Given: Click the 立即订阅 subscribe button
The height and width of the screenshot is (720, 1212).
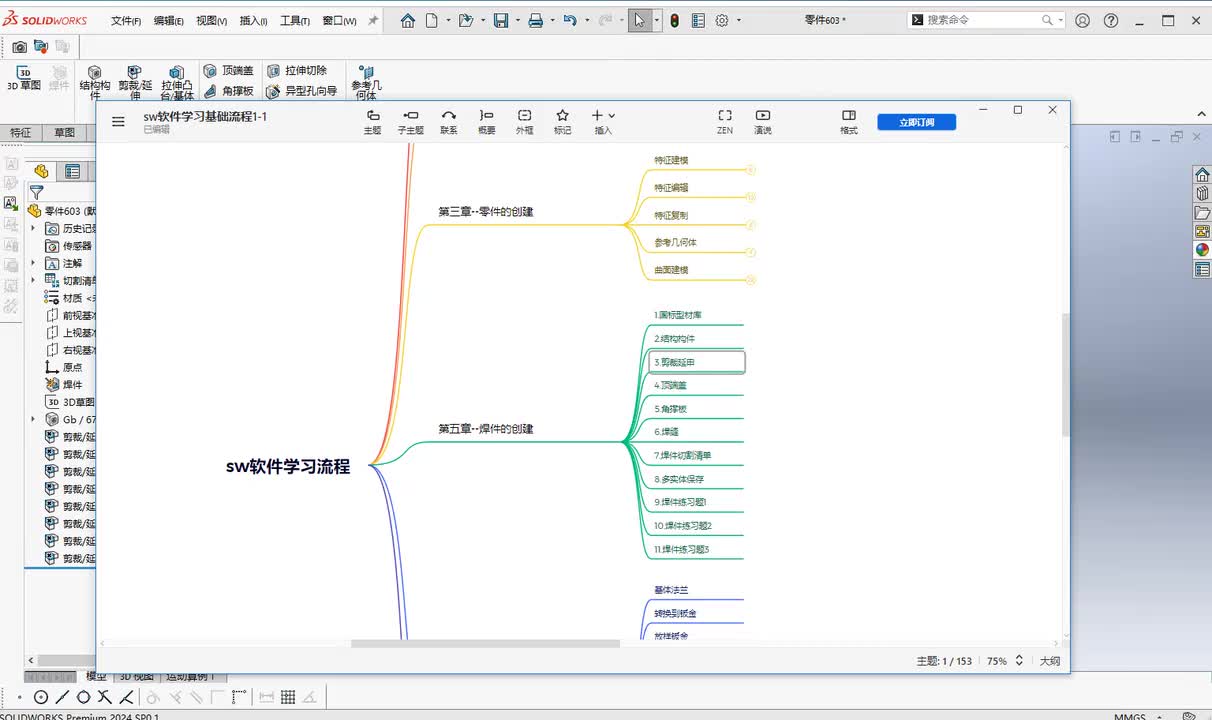Looking at the screenshot, I should click(917, 122).
